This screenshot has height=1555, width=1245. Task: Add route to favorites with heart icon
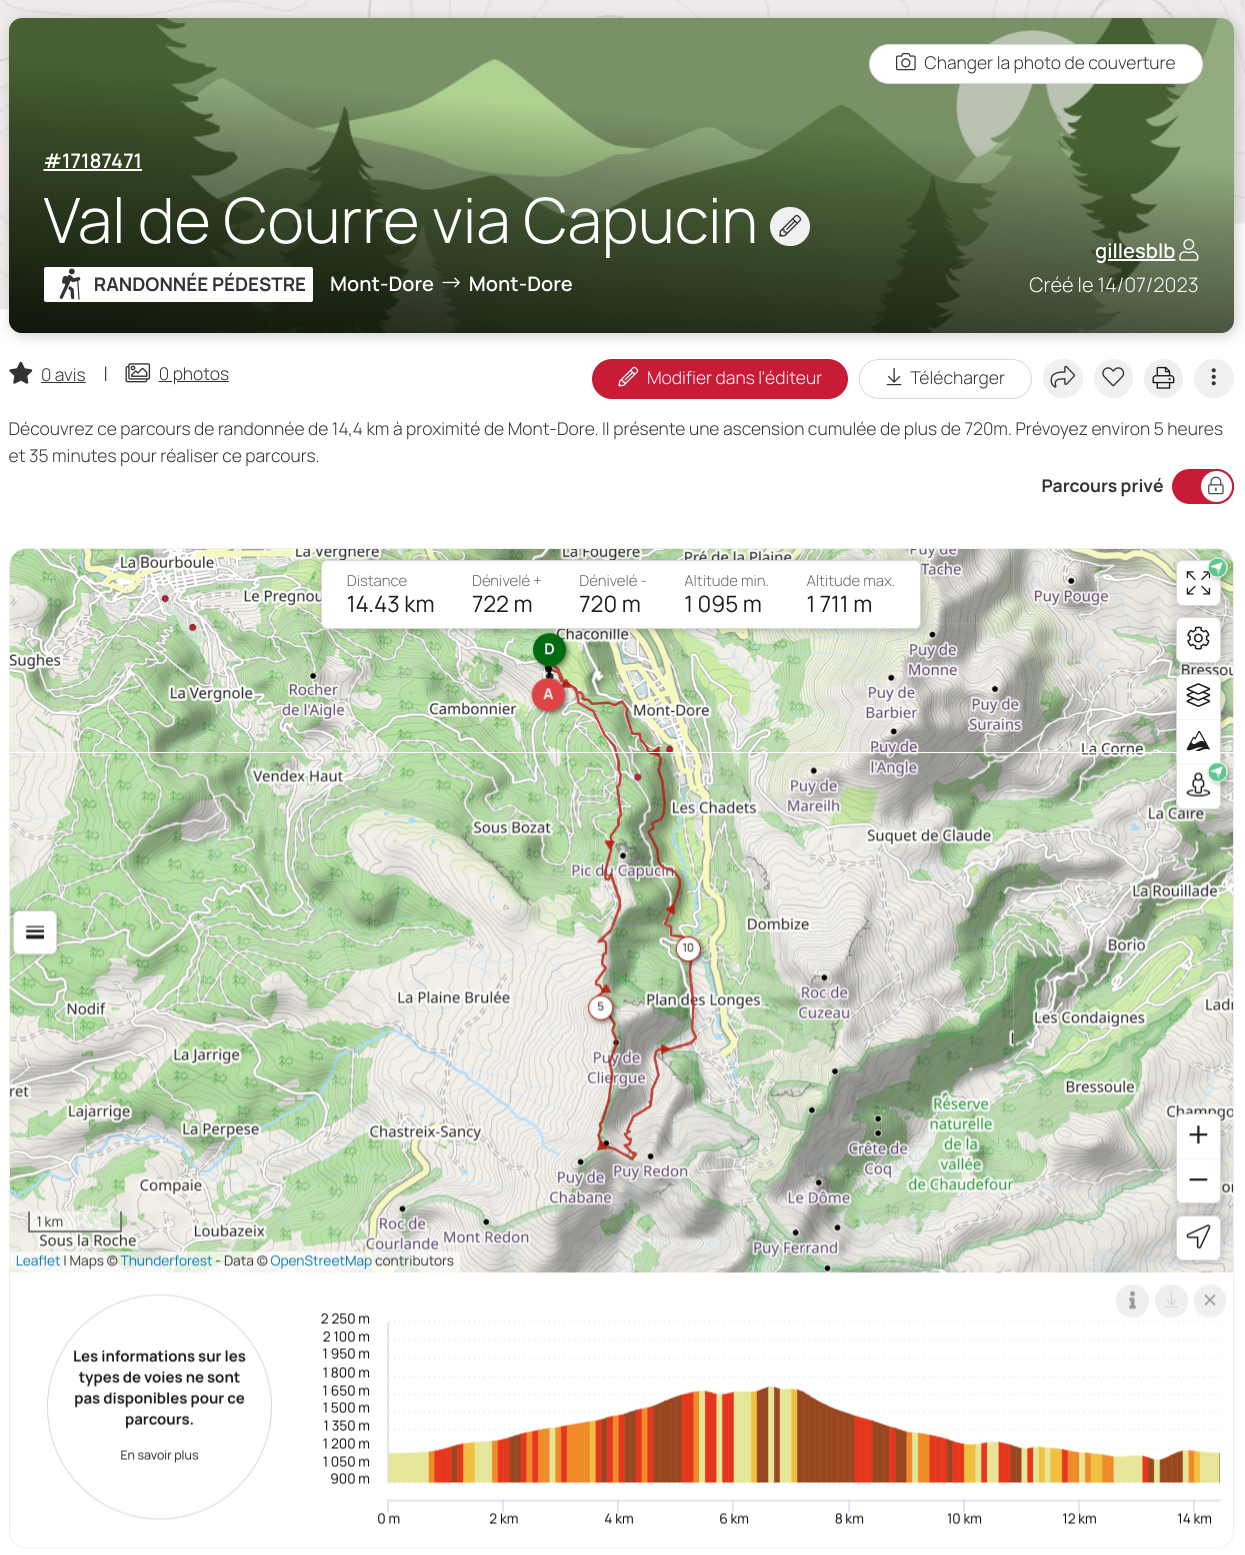point(1113,377)
